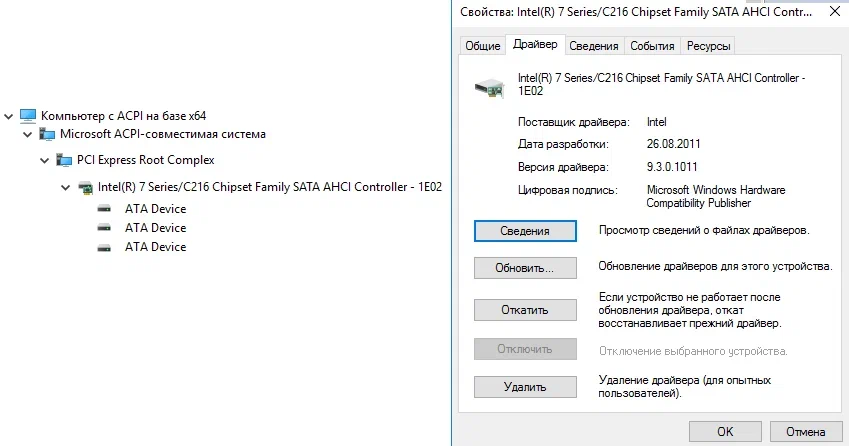
Task: Open the Сведения tab
Action: [x=594, y=46]
